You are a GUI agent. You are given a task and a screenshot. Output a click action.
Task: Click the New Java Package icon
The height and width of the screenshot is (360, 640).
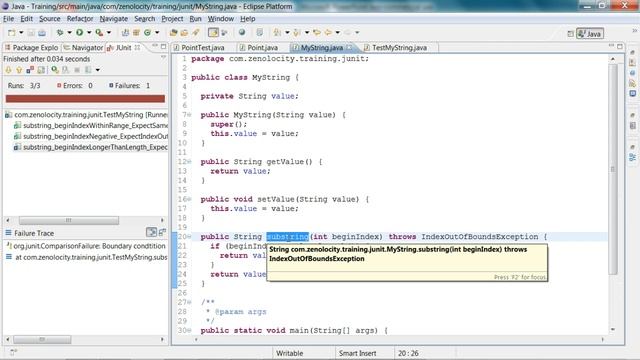[136, 33]
